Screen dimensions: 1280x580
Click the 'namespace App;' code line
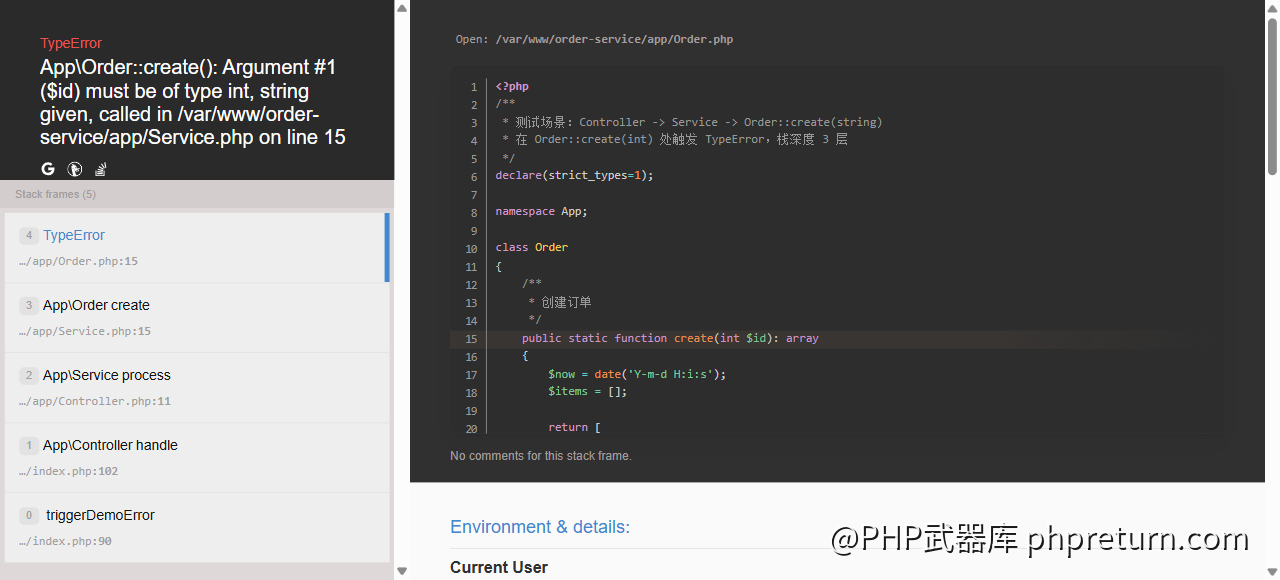click(542, 211)
